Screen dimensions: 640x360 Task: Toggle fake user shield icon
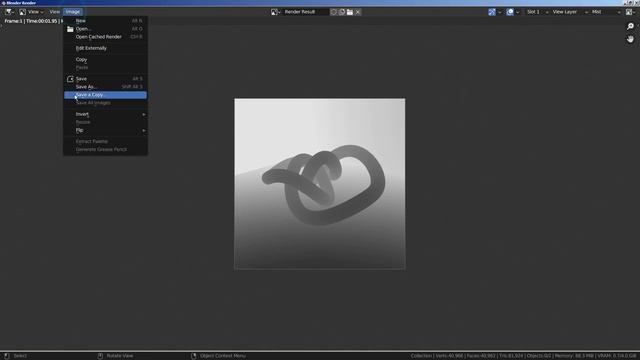click(333, 12)
